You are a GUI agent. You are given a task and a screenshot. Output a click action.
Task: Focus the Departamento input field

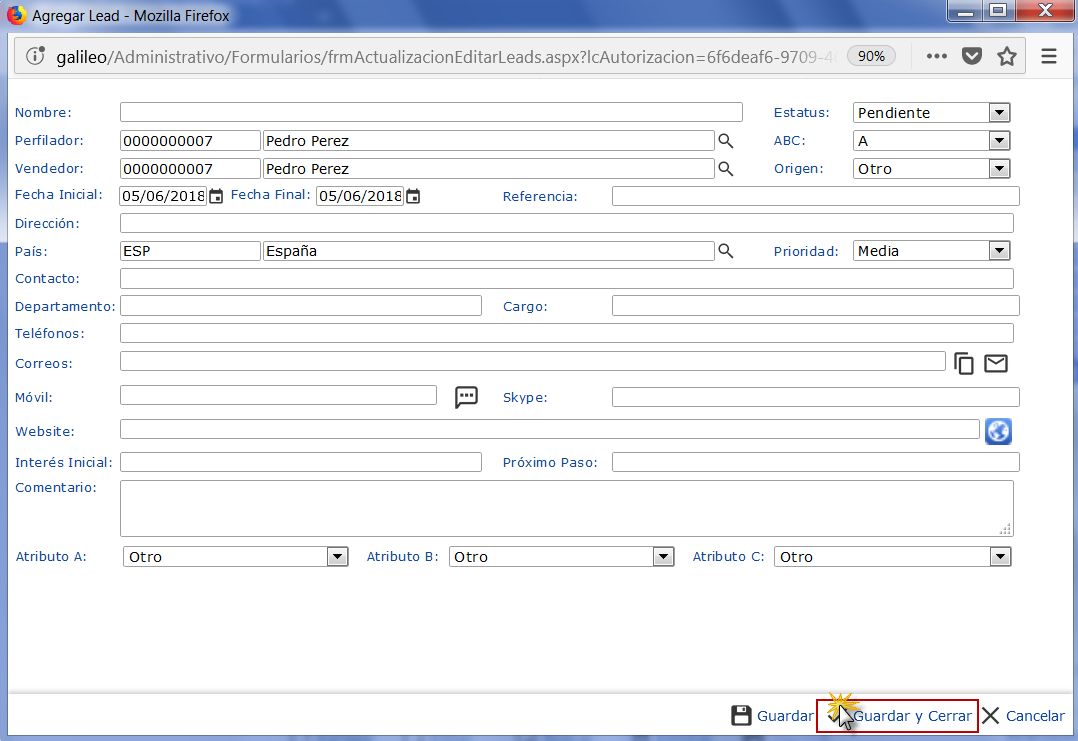tap(300, 306)
